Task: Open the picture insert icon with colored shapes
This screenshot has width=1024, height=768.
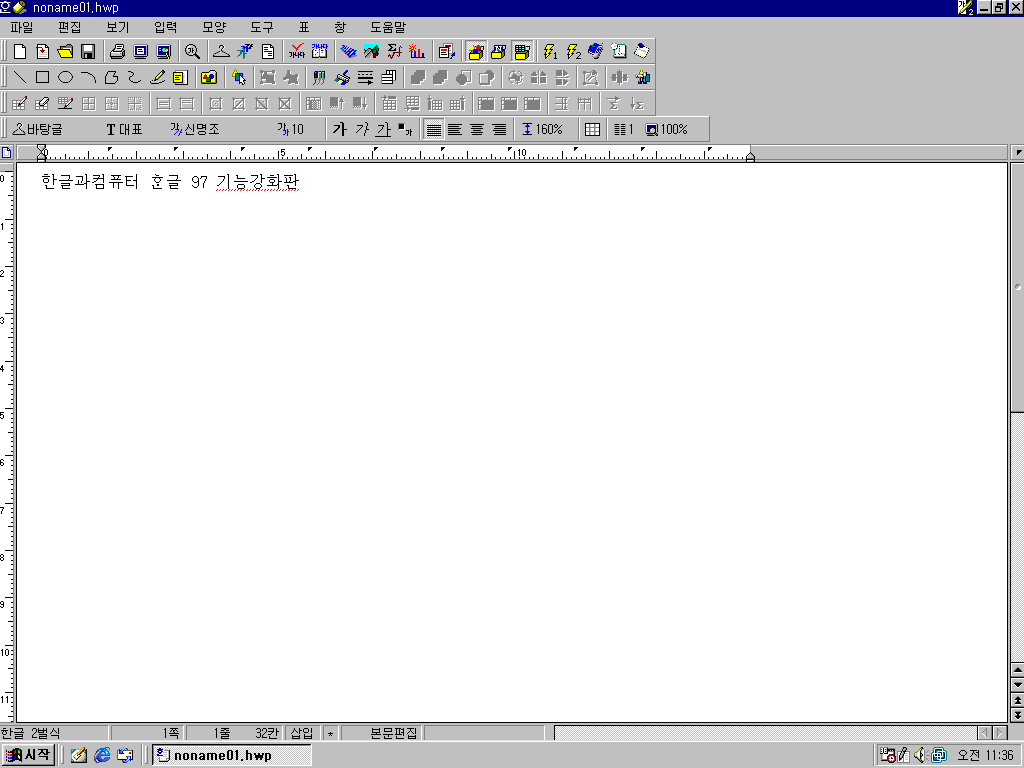Action: (209, 78)
